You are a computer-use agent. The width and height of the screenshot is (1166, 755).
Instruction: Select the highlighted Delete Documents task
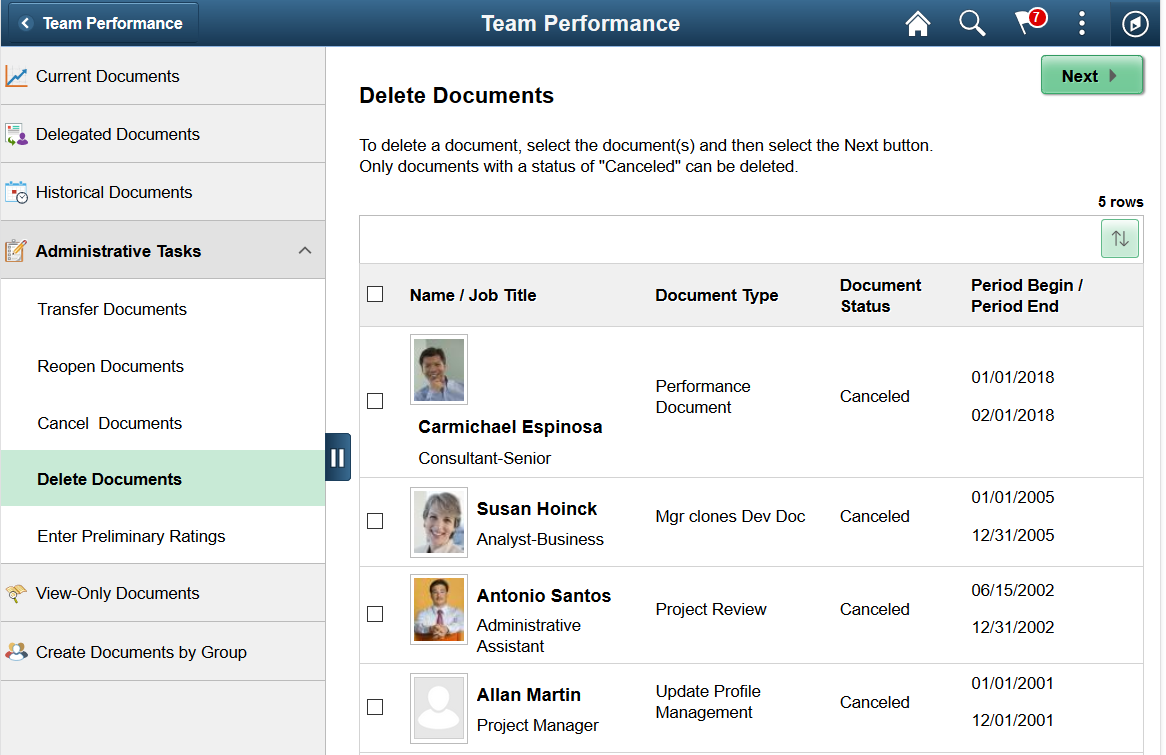(x=163, y=479)
